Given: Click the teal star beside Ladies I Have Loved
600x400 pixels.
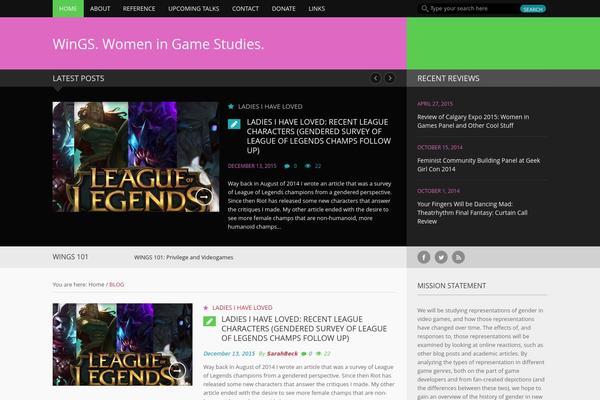Looking at the screenshot, I should (231, 106).
